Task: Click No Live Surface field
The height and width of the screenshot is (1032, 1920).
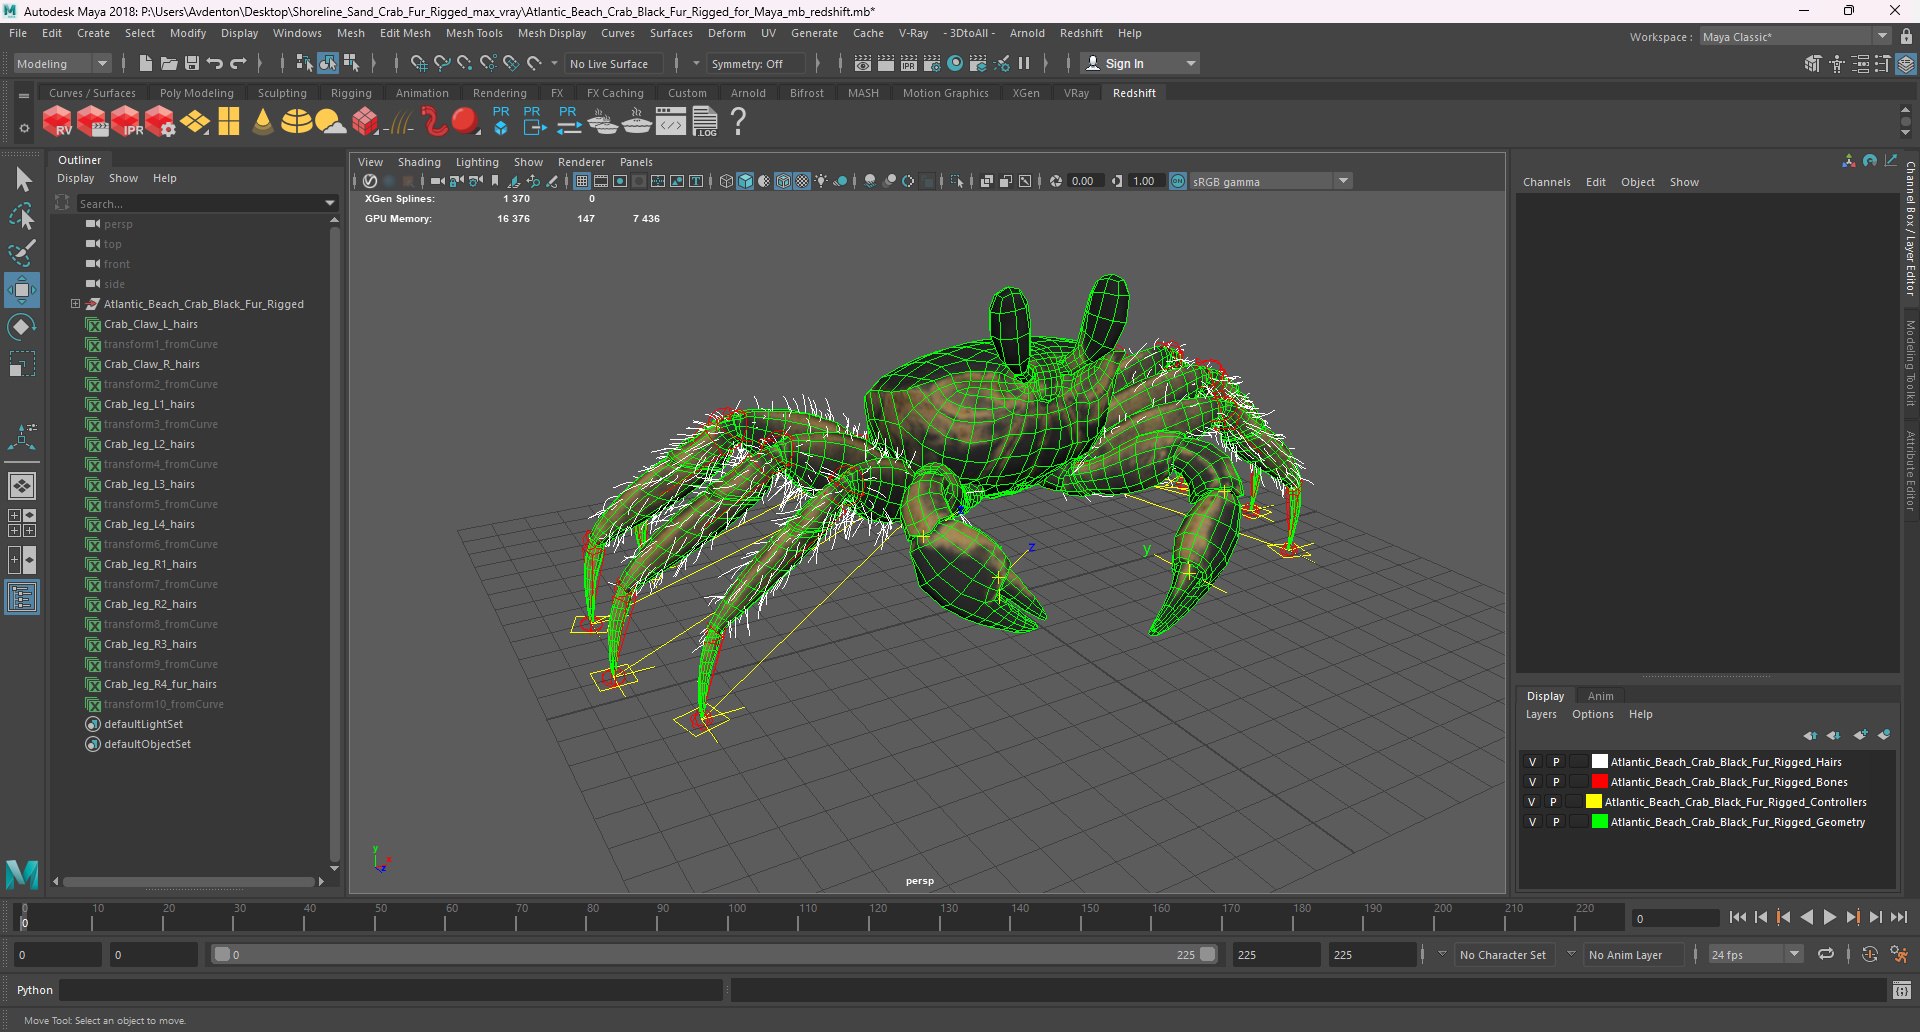Action: click(x=615, y=63)
